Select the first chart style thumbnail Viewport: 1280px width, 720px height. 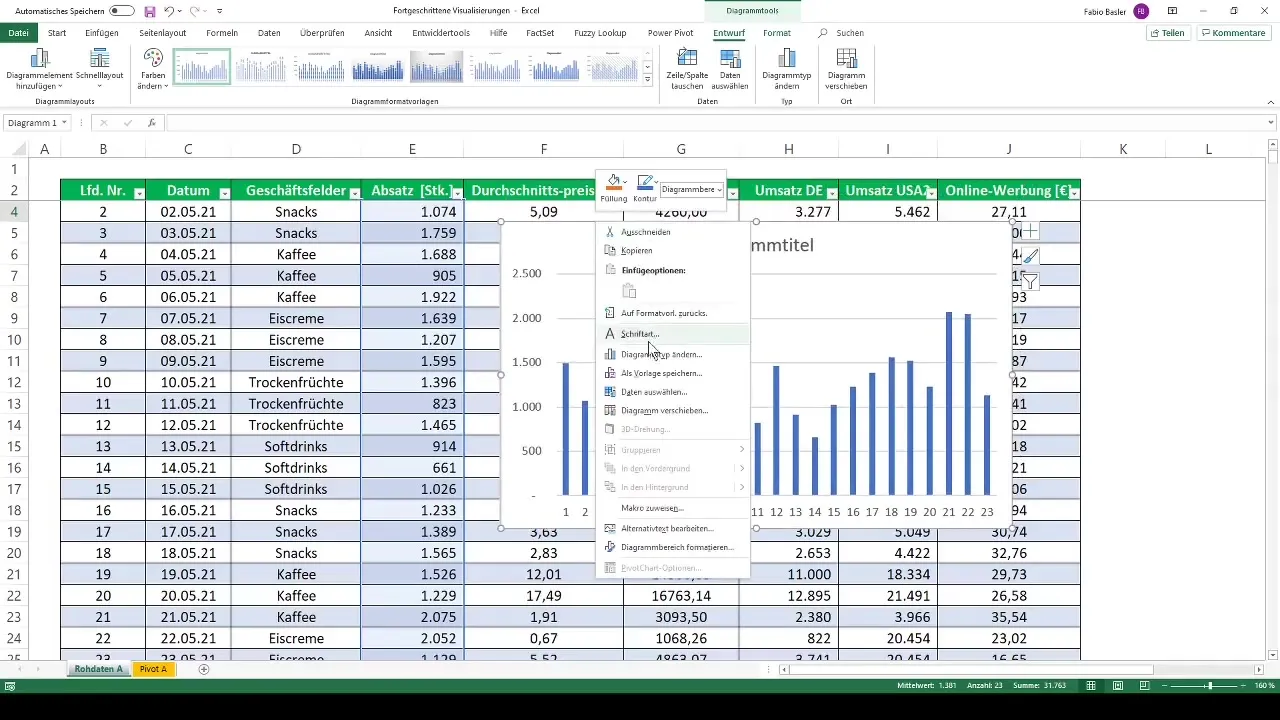pos(202,67)
